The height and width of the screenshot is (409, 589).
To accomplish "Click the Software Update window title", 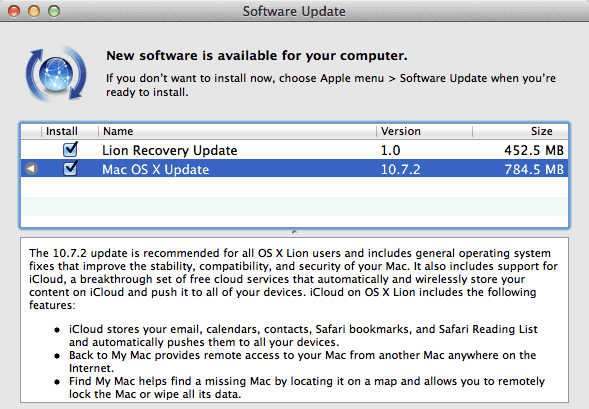I will point(294,11).
